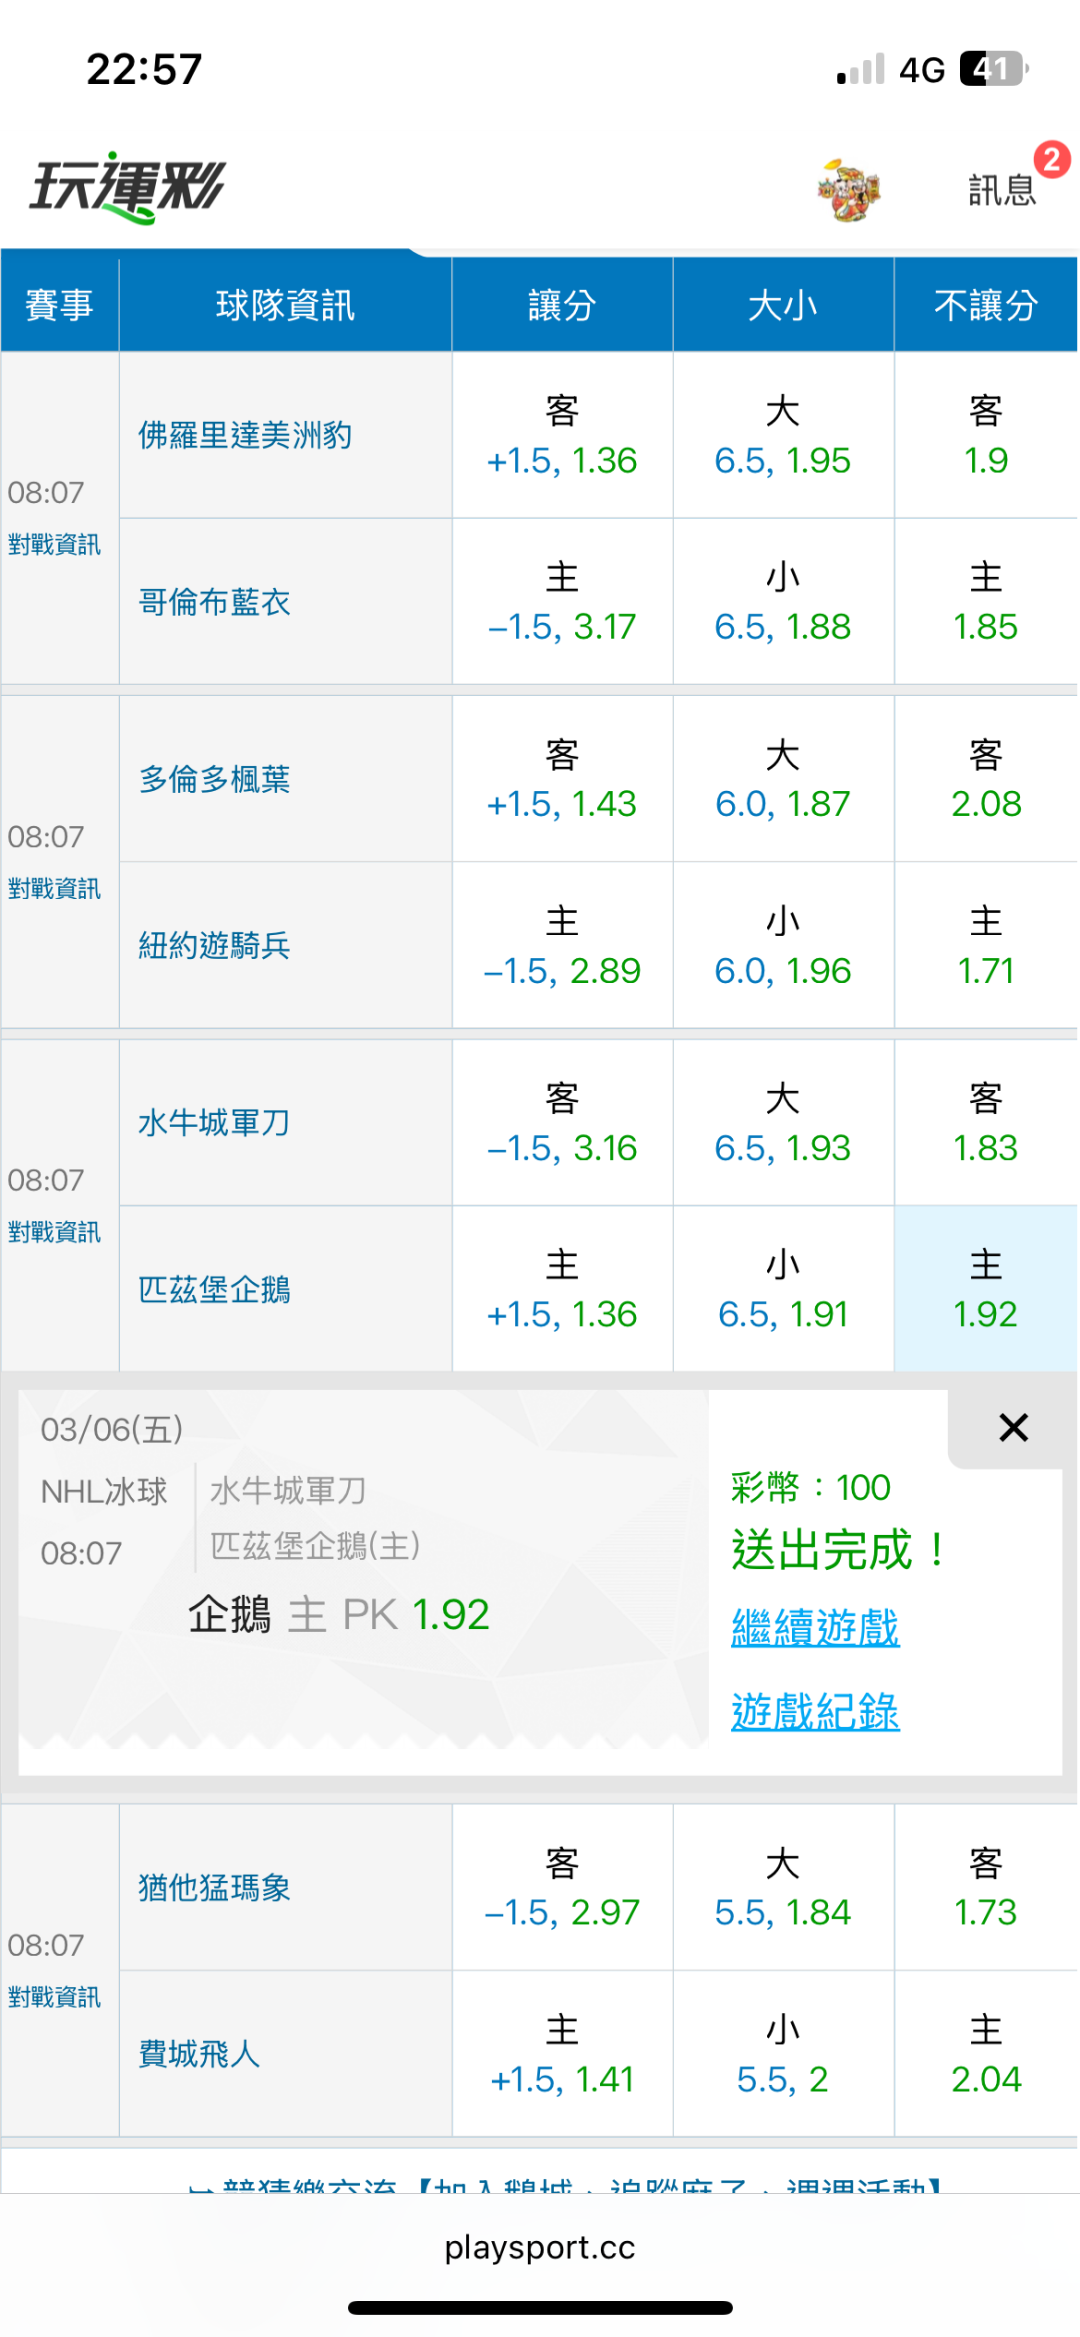The width and height of the screenshot is (1080, 2337).
Task: Toggle 費城飛人 home moneyline 2.04 pick
Action: click(x=985, y=2055)
